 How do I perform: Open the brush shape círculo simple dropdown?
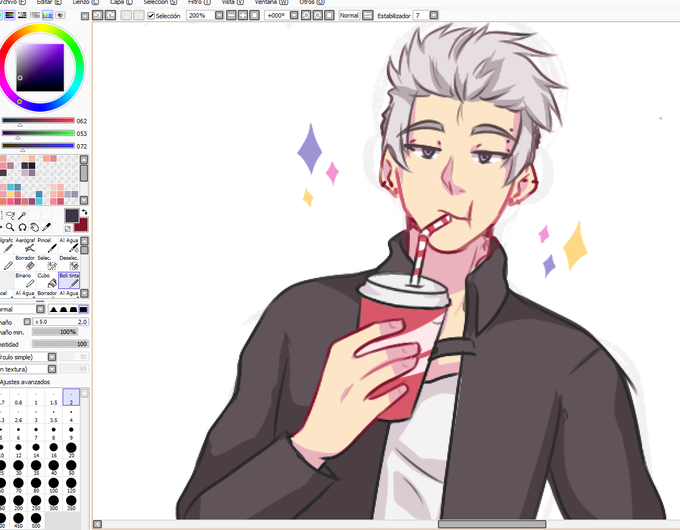tap(52, 357)
